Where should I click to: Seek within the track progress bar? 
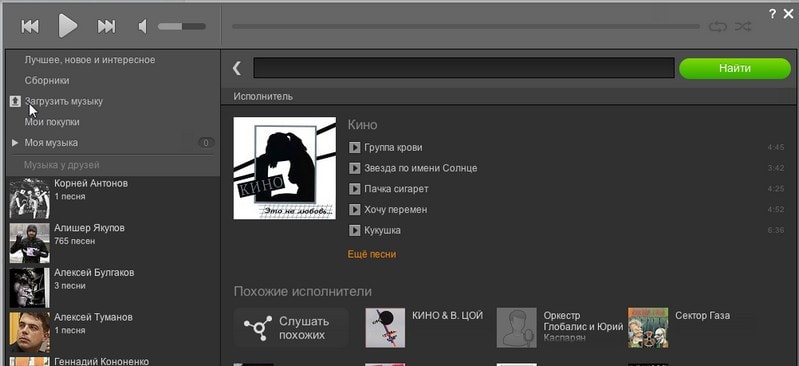pos(466,27)
